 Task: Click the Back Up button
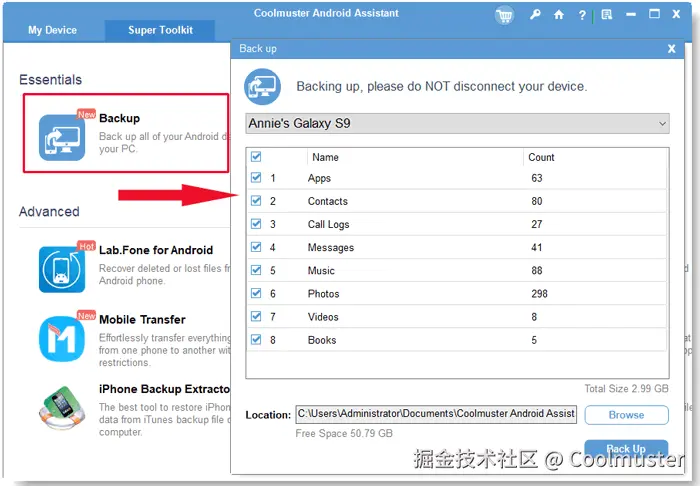[626, 449]
